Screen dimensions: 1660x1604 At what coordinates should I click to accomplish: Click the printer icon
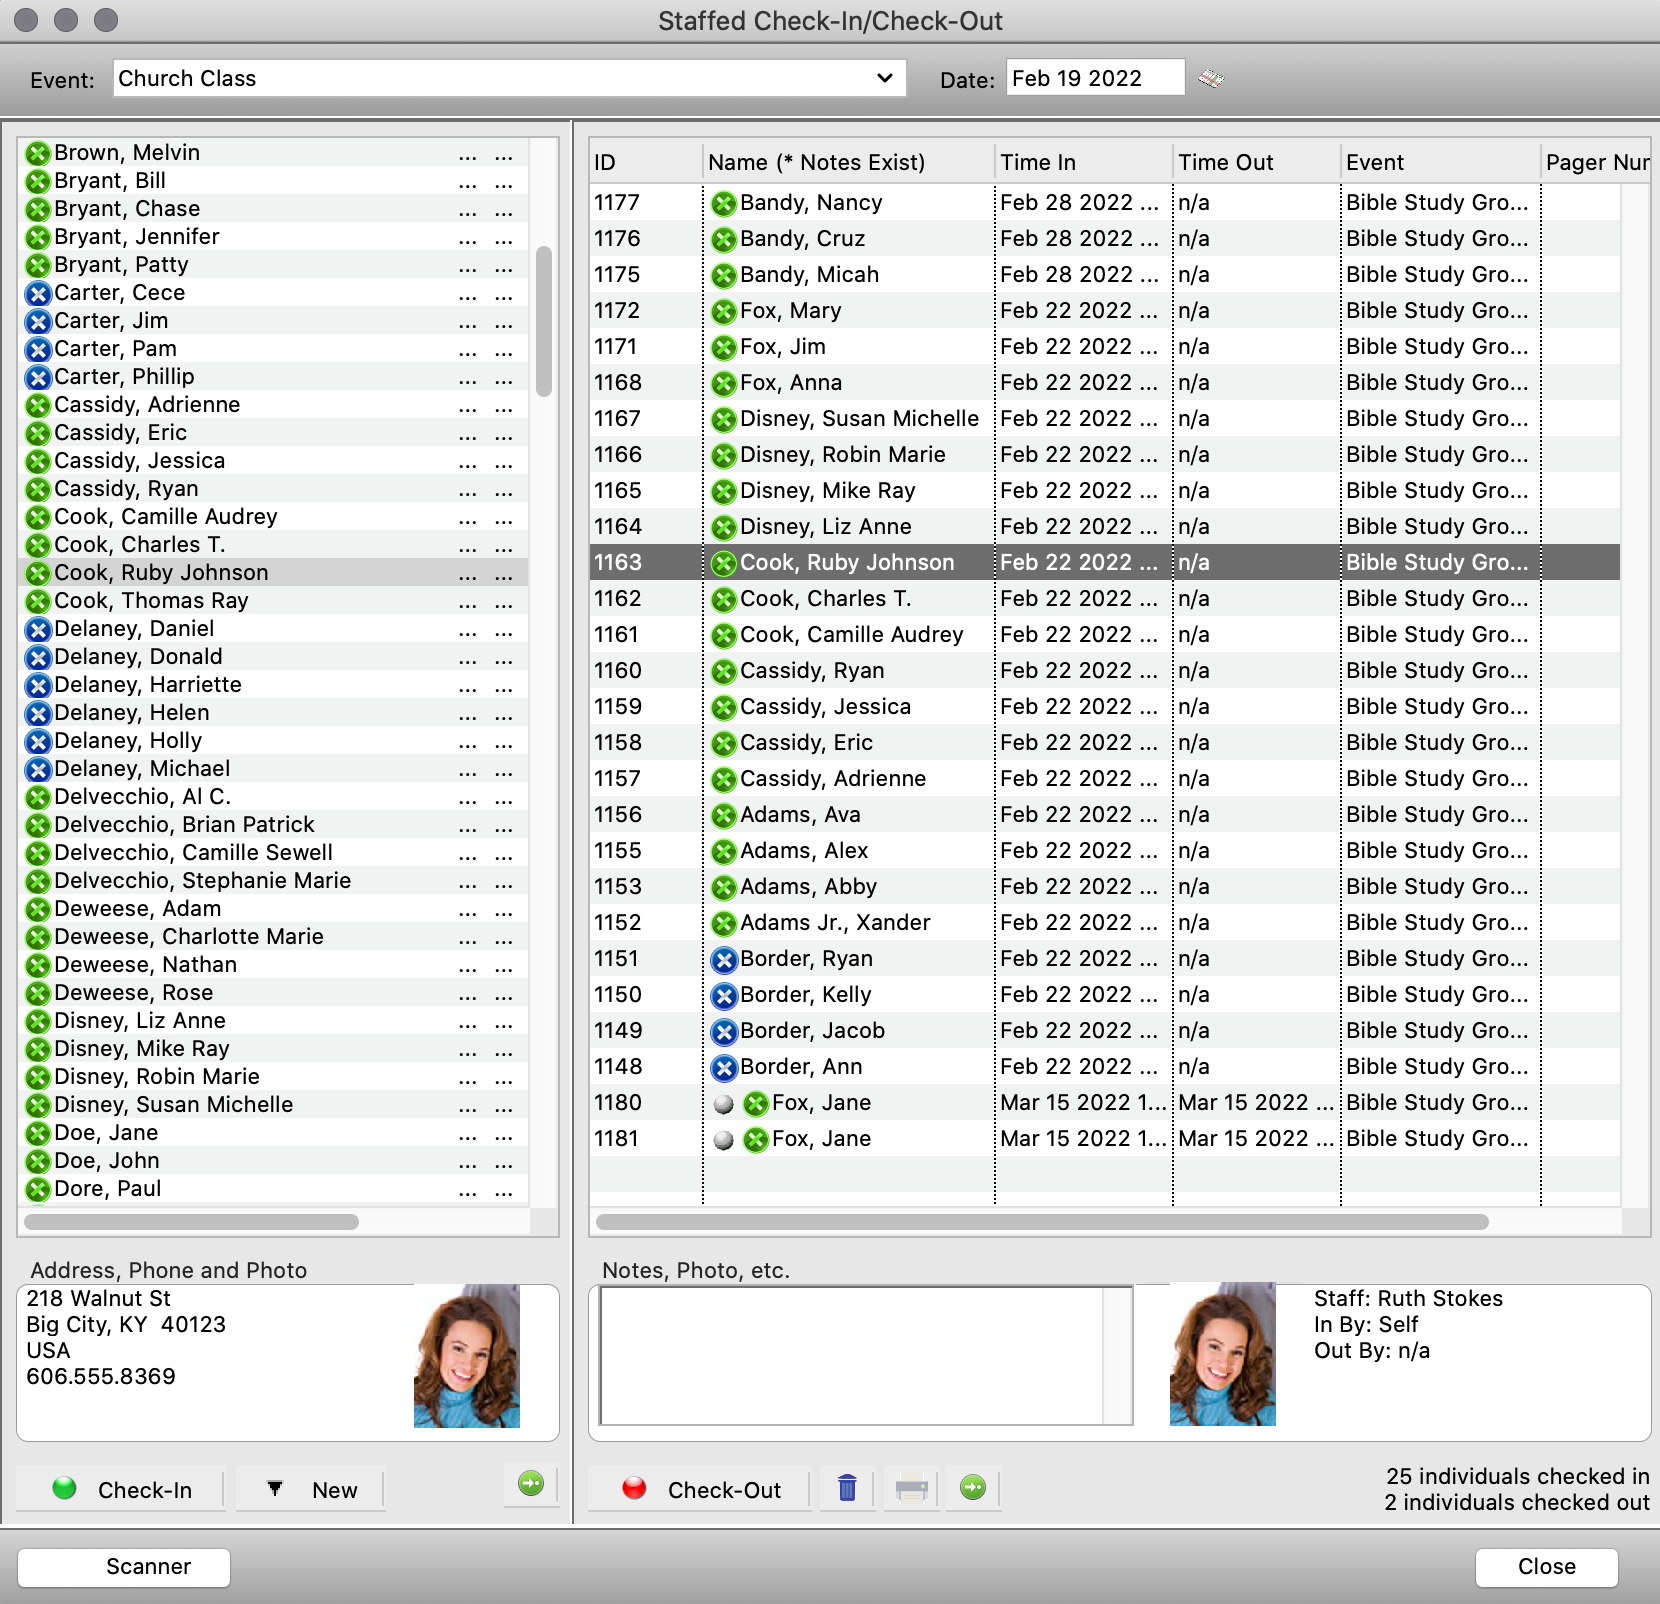coord(911,1488)
